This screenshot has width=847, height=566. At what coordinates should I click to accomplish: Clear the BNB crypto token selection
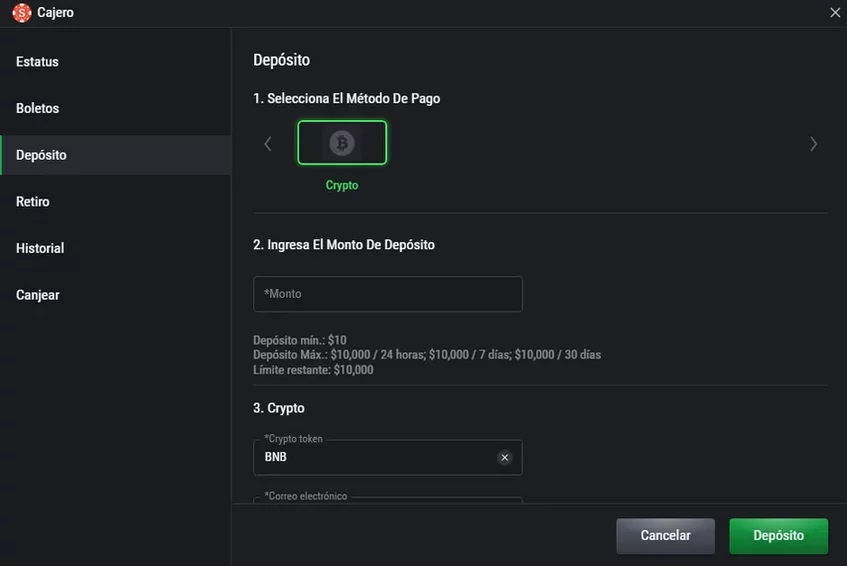(x=504, y=457)
